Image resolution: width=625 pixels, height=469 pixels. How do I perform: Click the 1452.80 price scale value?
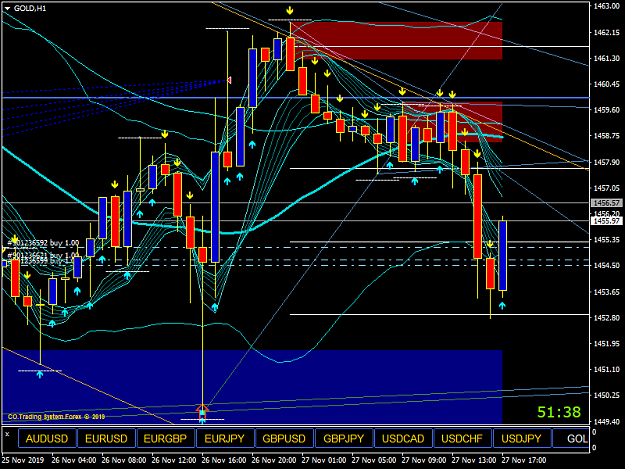pos(607,318)
